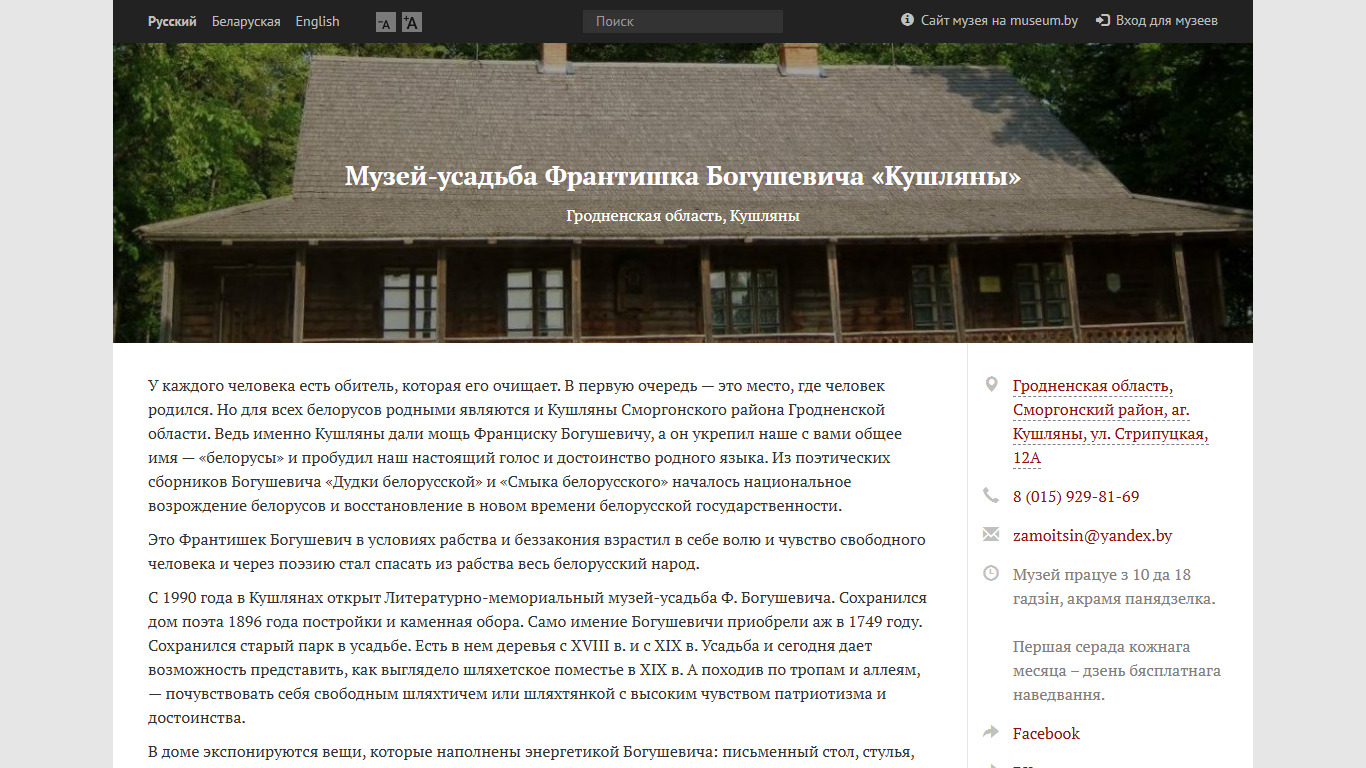1366x768 pixels.
Task: Click free-visit note Першая серада кожнага месяца
Action: 1117,671
